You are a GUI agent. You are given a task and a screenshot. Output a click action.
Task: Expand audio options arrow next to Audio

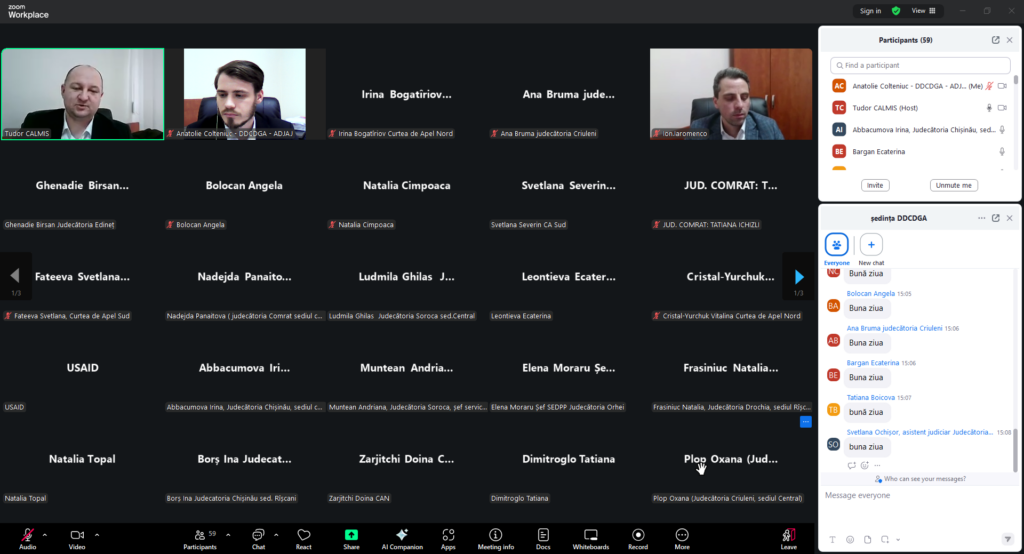coord(45,534)
